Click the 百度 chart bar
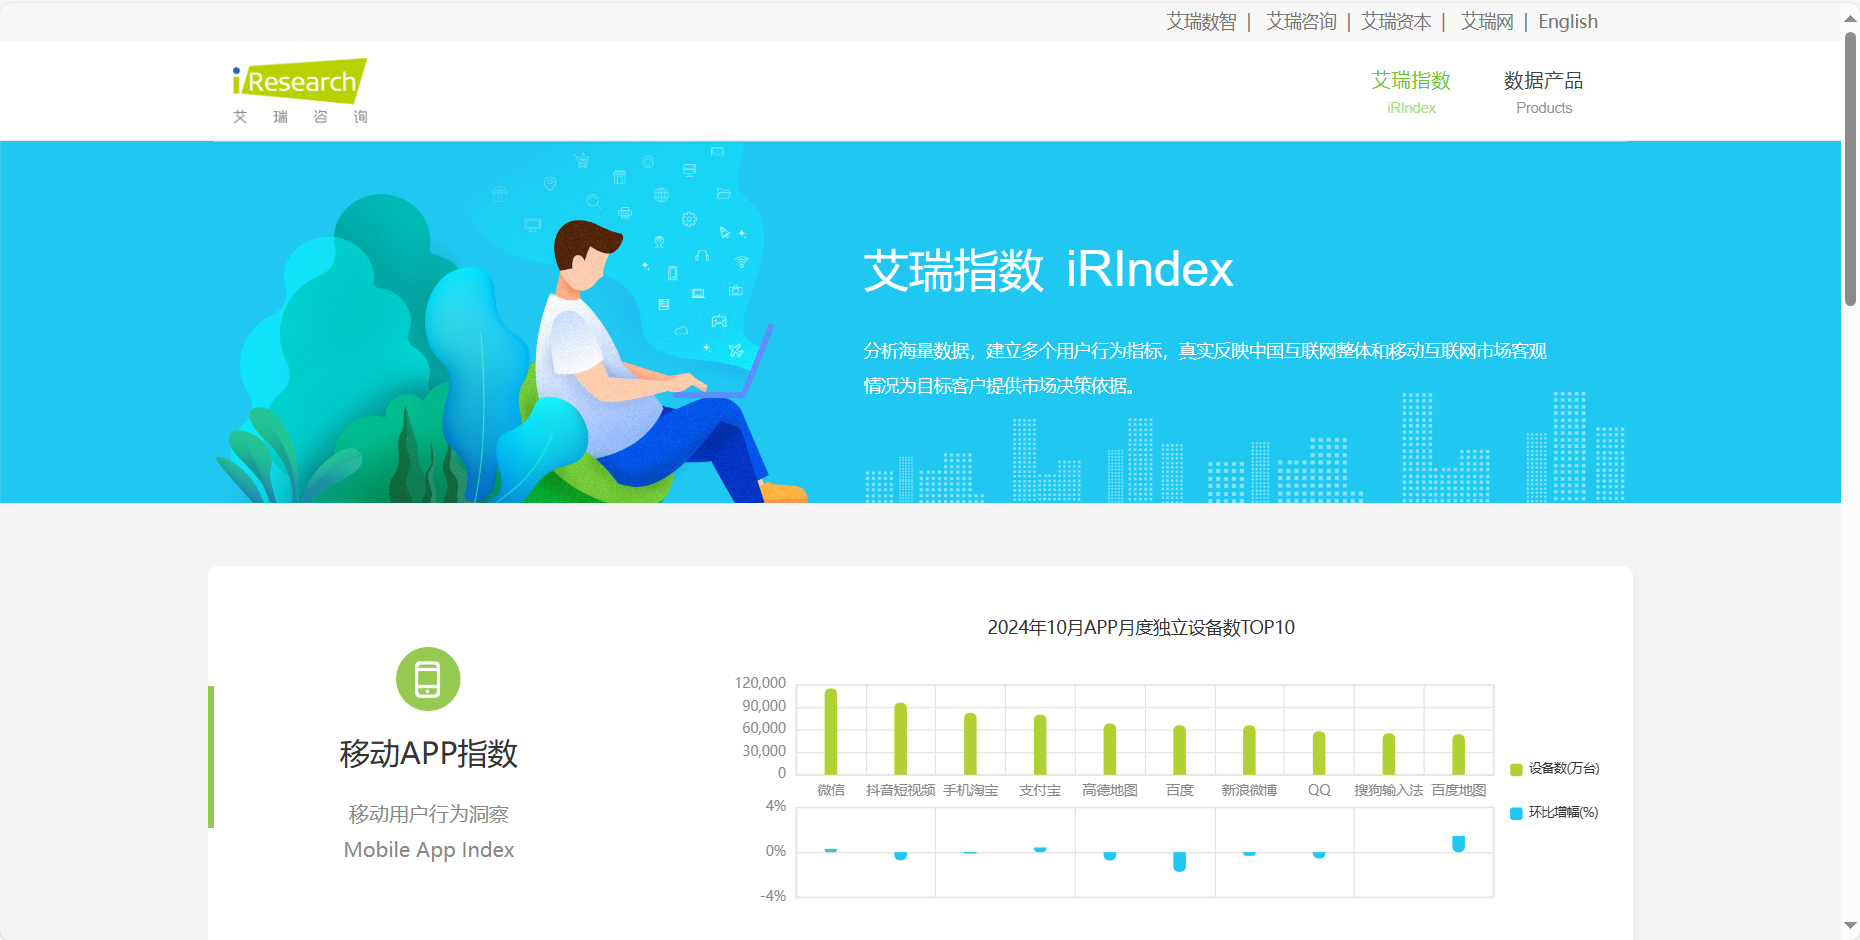The width and height of the screenshot is (1860, 940). pos(1178,750)
